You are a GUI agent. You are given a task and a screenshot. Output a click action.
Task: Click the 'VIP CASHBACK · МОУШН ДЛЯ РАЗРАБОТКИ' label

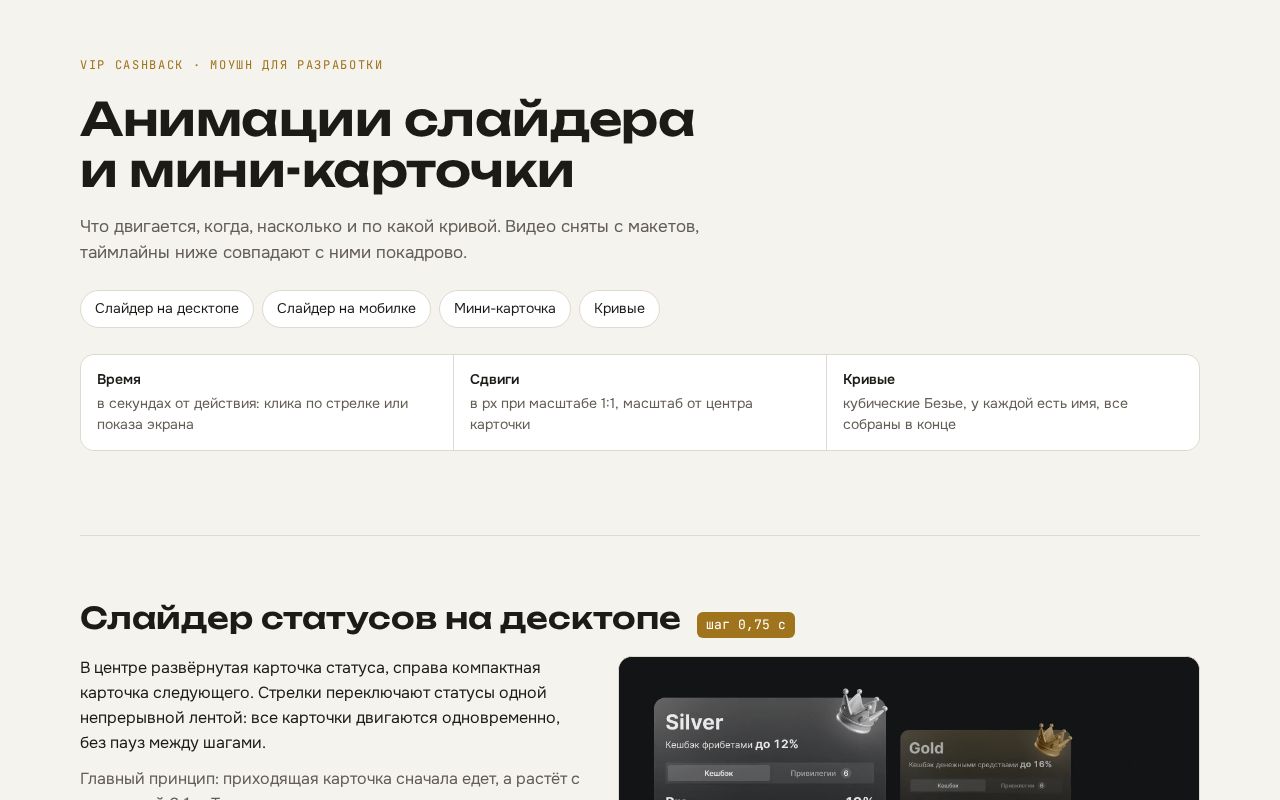pyautogui.click(x=232, y=65)
